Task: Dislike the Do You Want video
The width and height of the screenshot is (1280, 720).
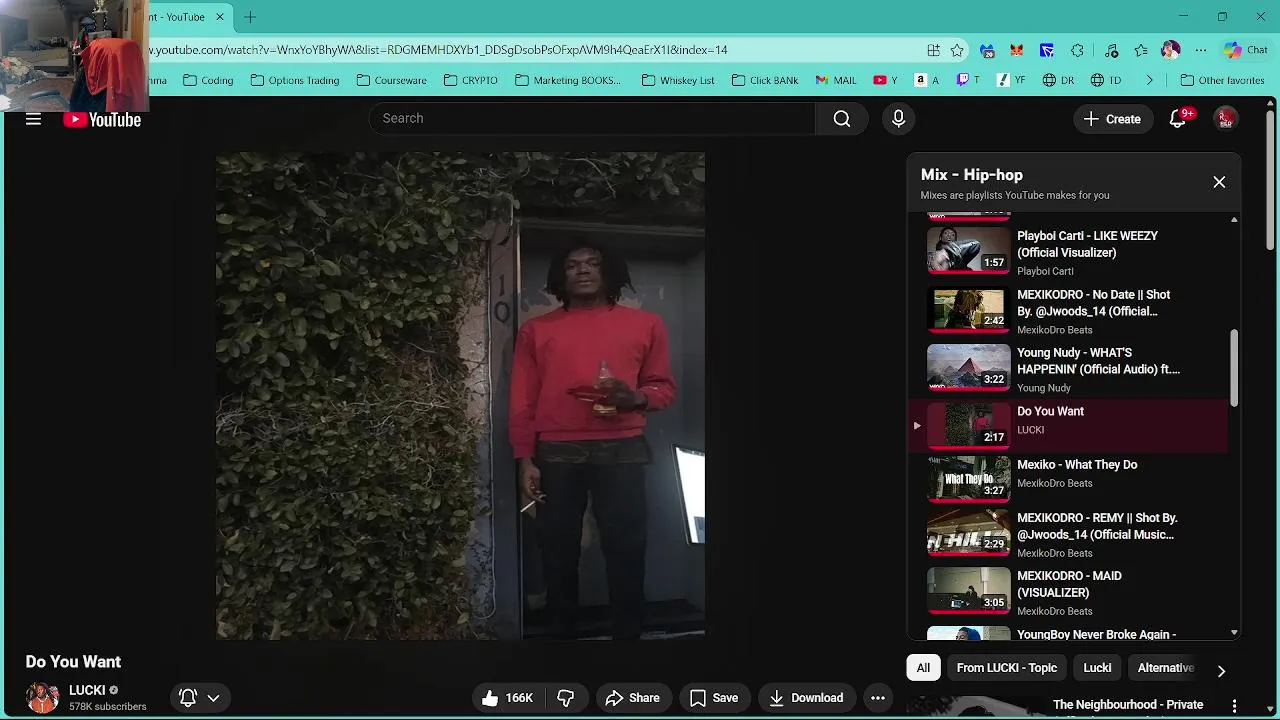Action: click(x=566, y=698)
